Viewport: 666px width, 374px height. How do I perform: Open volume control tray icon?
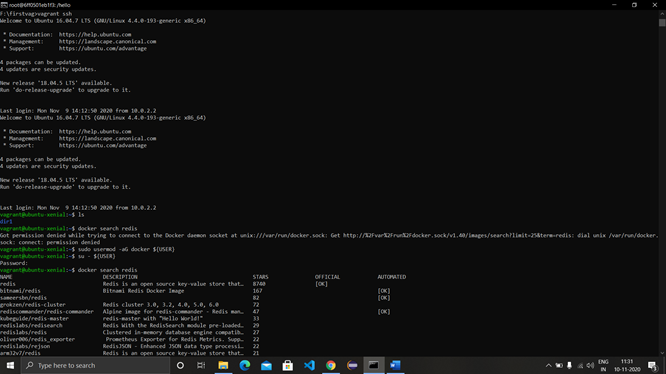click(x=590, y=365)
